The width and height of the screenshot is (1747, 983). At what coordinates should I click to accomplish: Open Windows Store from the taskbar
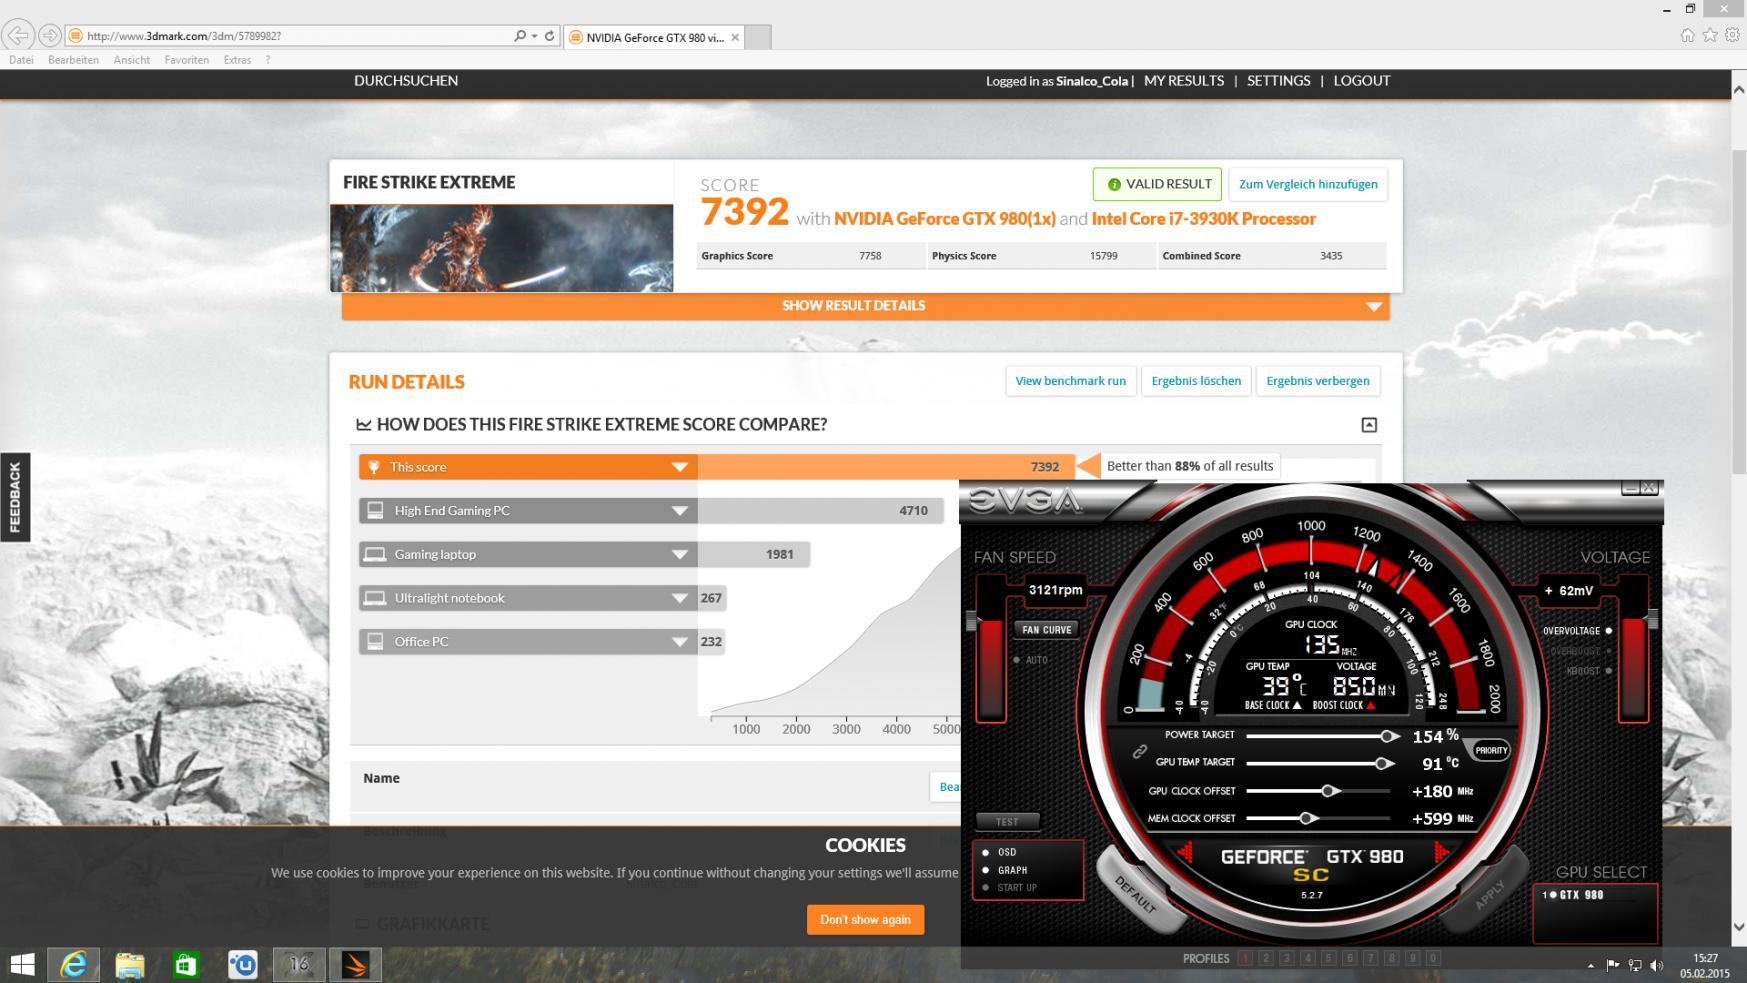coord(186,964)
